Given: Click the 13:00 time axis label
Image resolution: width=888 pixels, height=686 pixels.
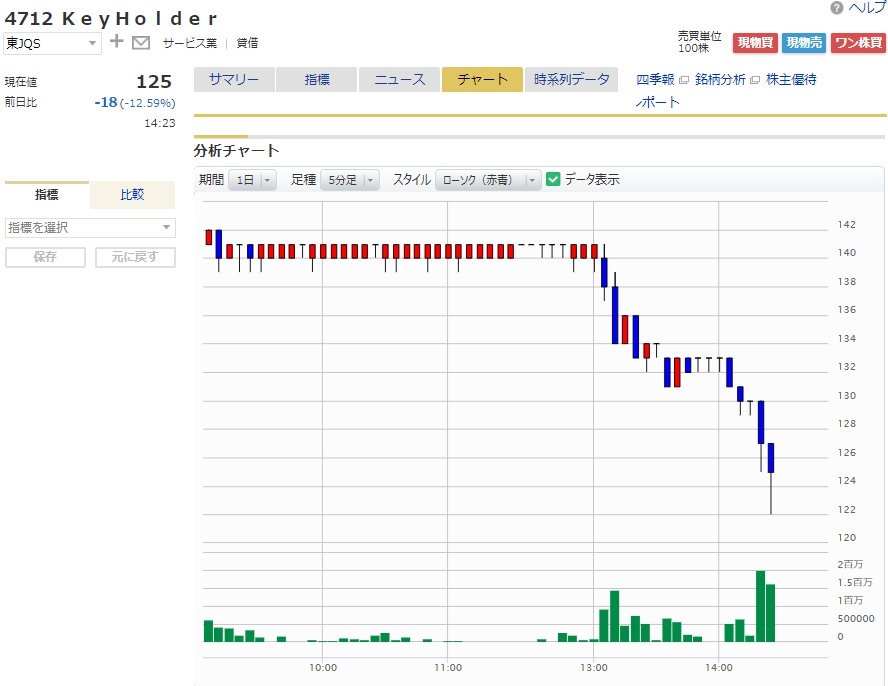Looking at the screenshot, I should (594, 668).
